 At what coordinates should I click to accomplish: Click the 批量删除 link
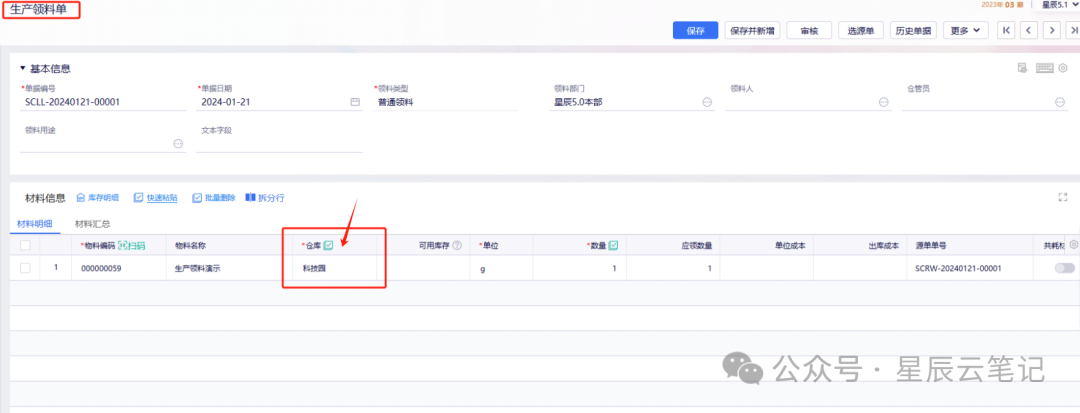(214, 198)
